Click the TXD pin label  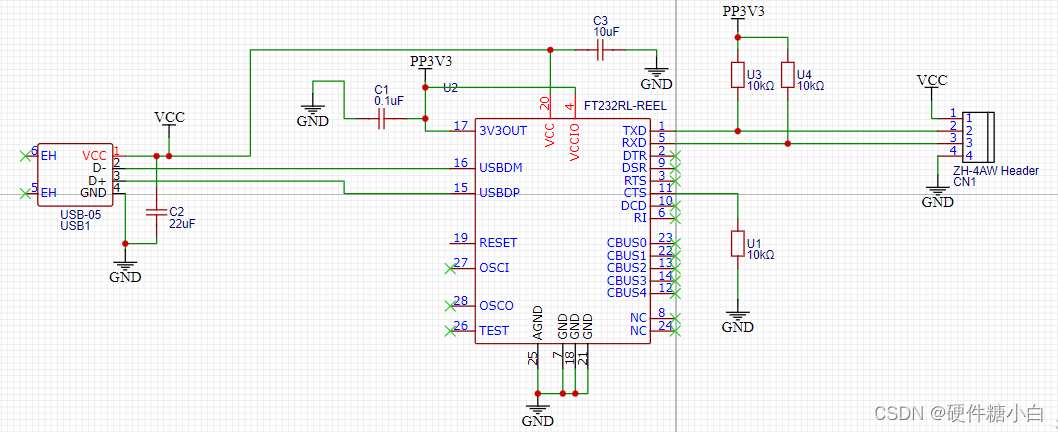pyautogui.click(x=634, y=130)
